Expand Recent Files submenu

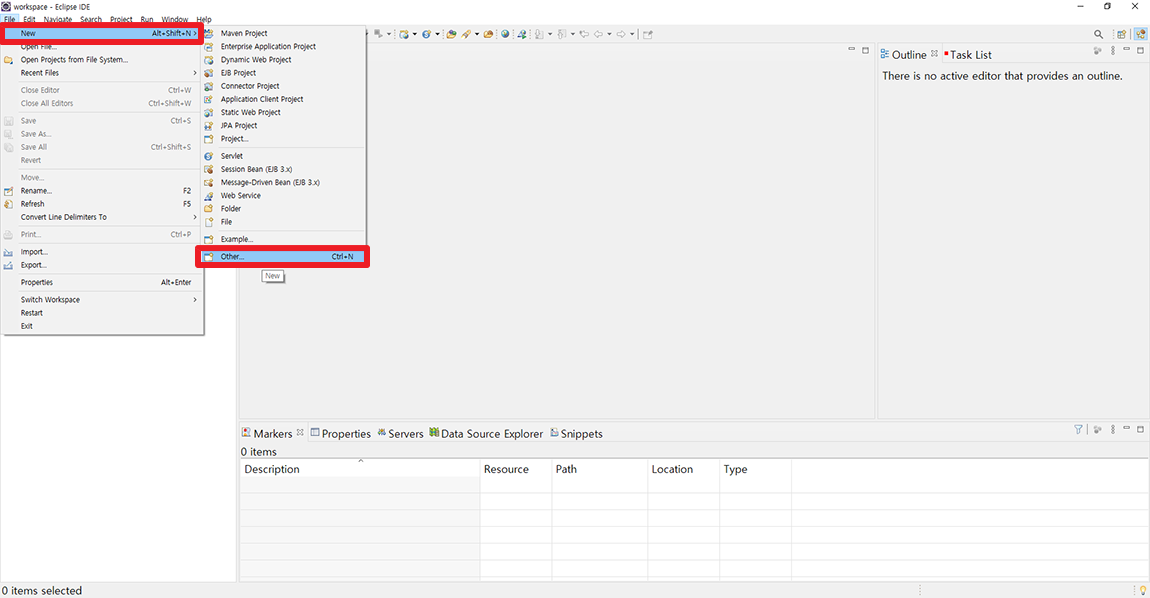pyautogui.click(x=102, y=73)
